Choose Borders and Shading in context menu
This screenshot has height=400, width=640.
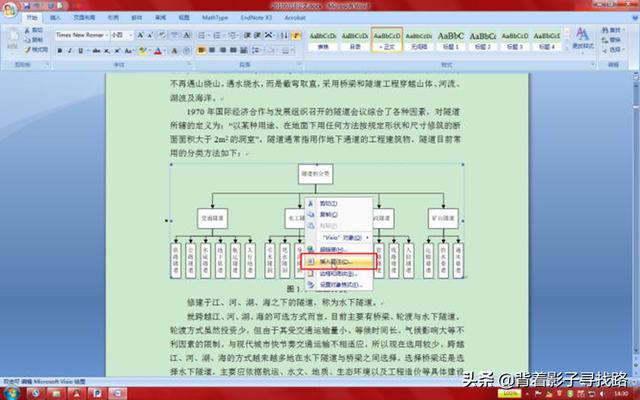click(339, 274)
